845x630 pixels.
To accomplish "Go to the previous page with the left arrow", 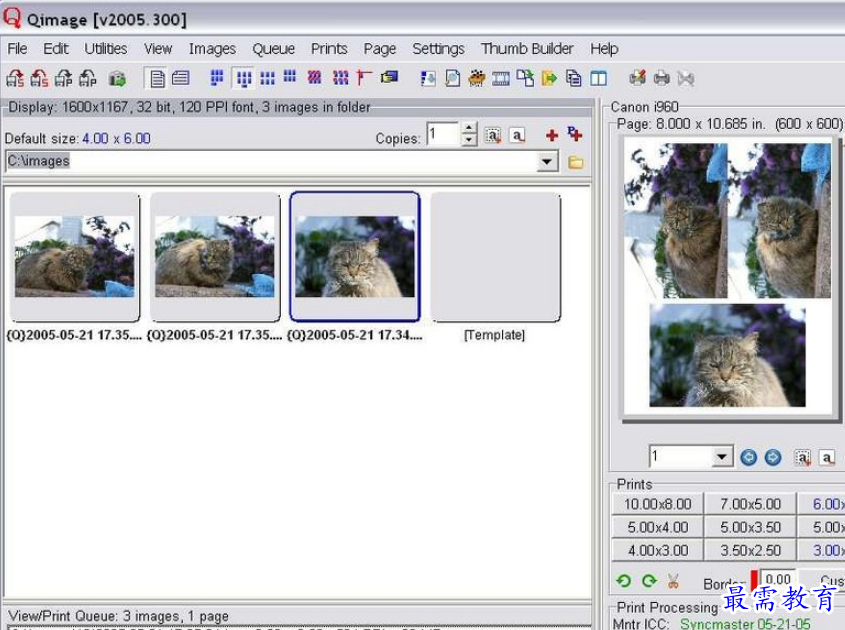I will click(749, 457).
